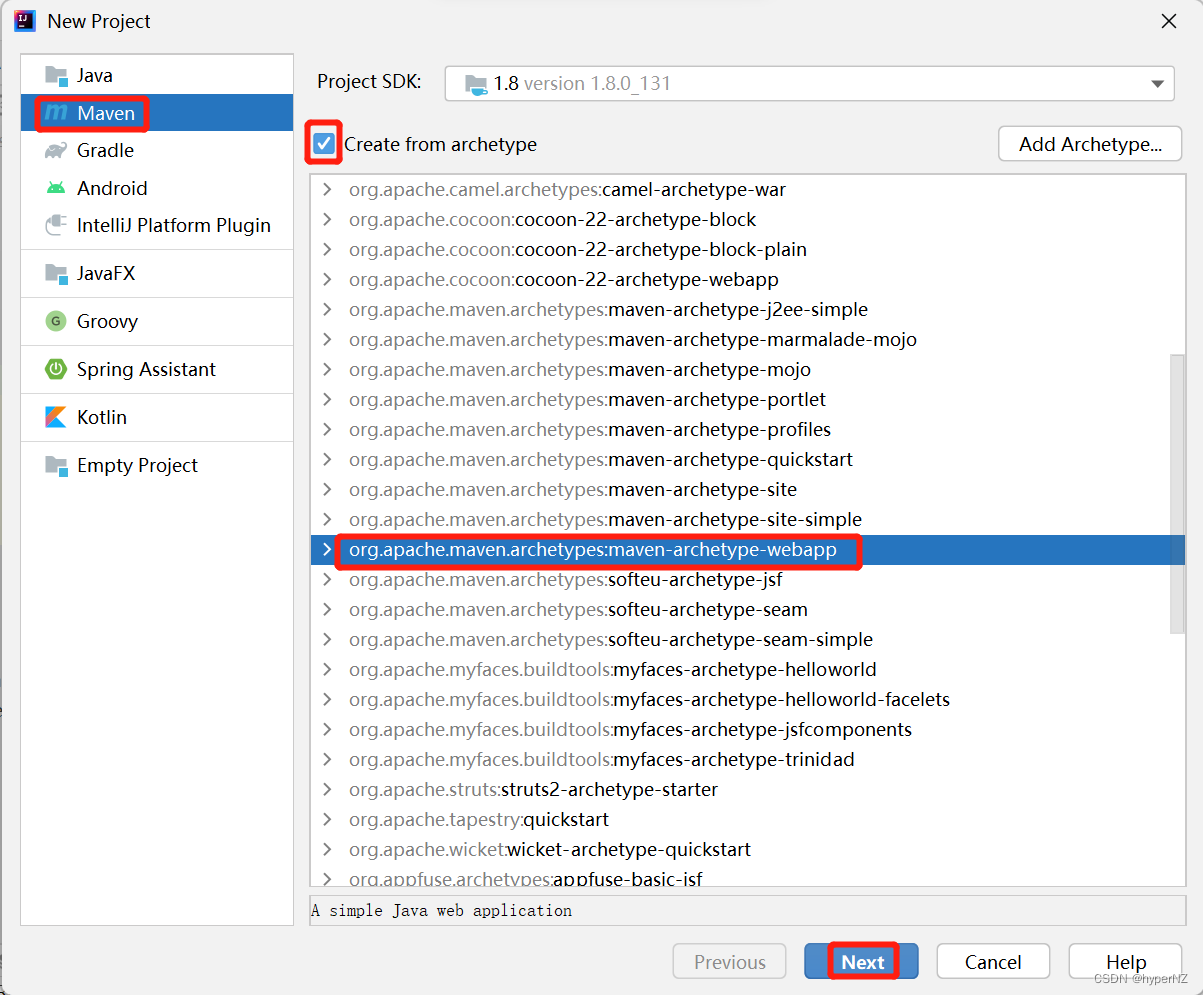Click the Cancel button
This screenshot has width=1203, height=995.
(993, 962)
